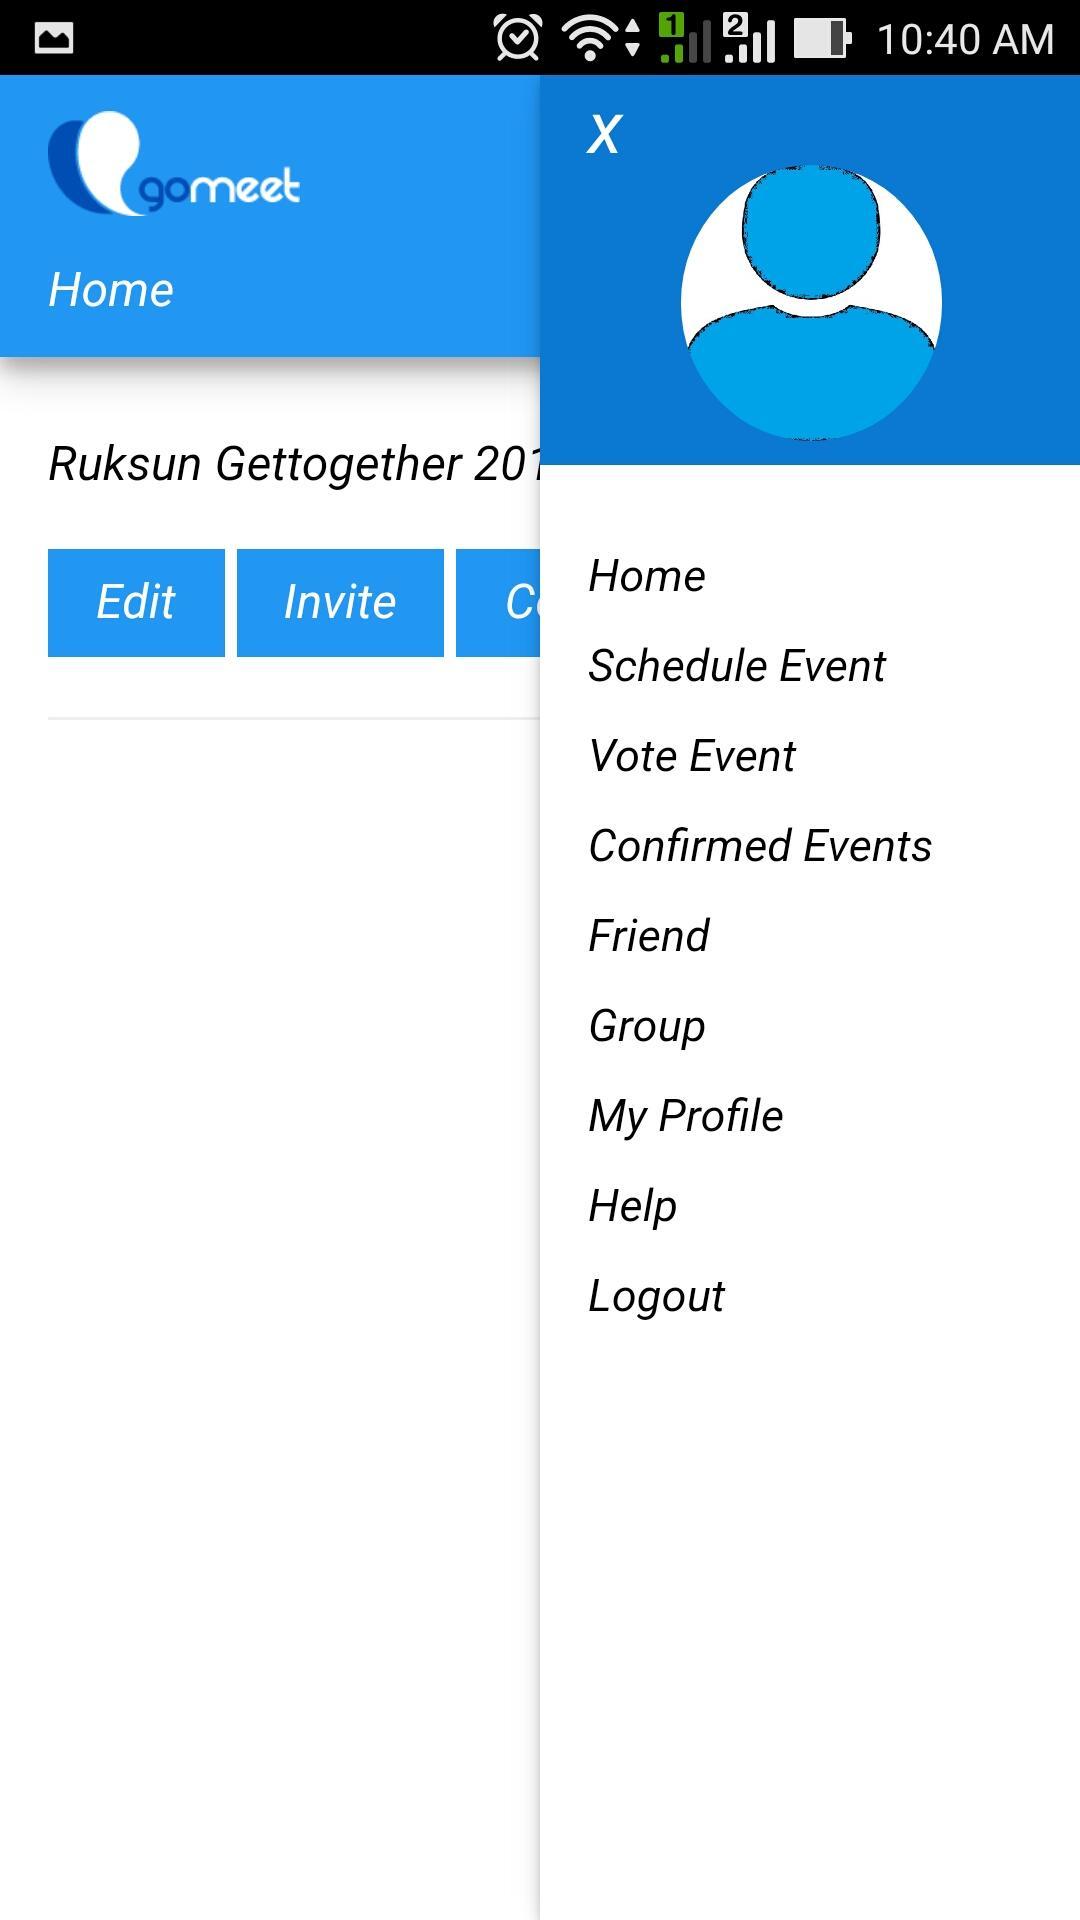Log out via the Logout item
This screenshot has width=1080, height=1920.
656,1296
